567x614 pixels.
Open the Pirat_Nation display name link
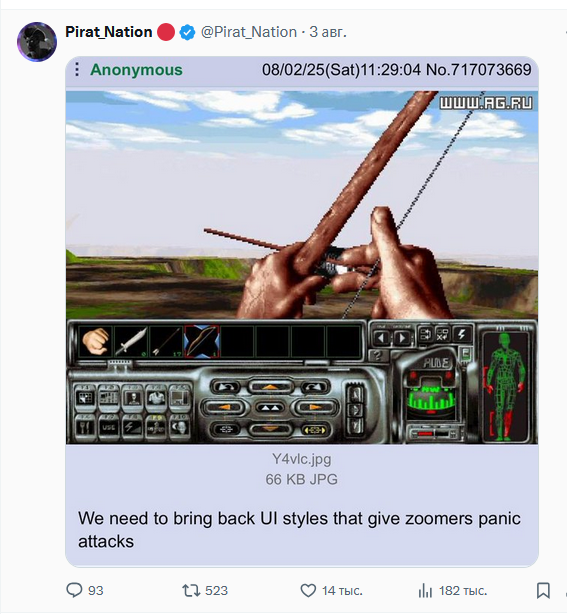click(x=108, y=32)
